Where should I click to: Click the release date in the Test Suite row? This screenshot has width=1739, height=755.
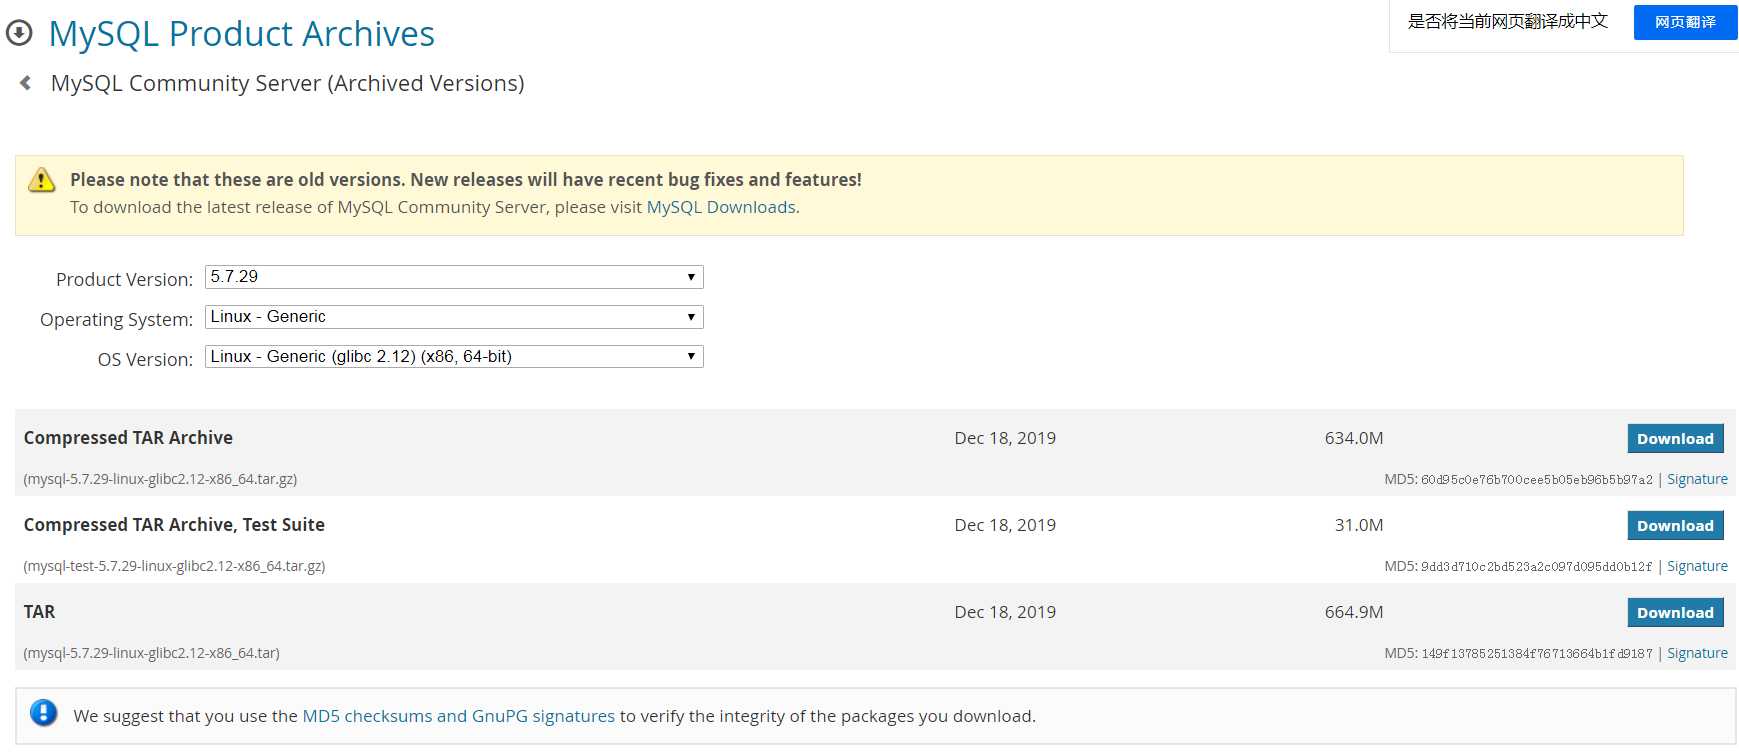click(x=1005, y=525)
